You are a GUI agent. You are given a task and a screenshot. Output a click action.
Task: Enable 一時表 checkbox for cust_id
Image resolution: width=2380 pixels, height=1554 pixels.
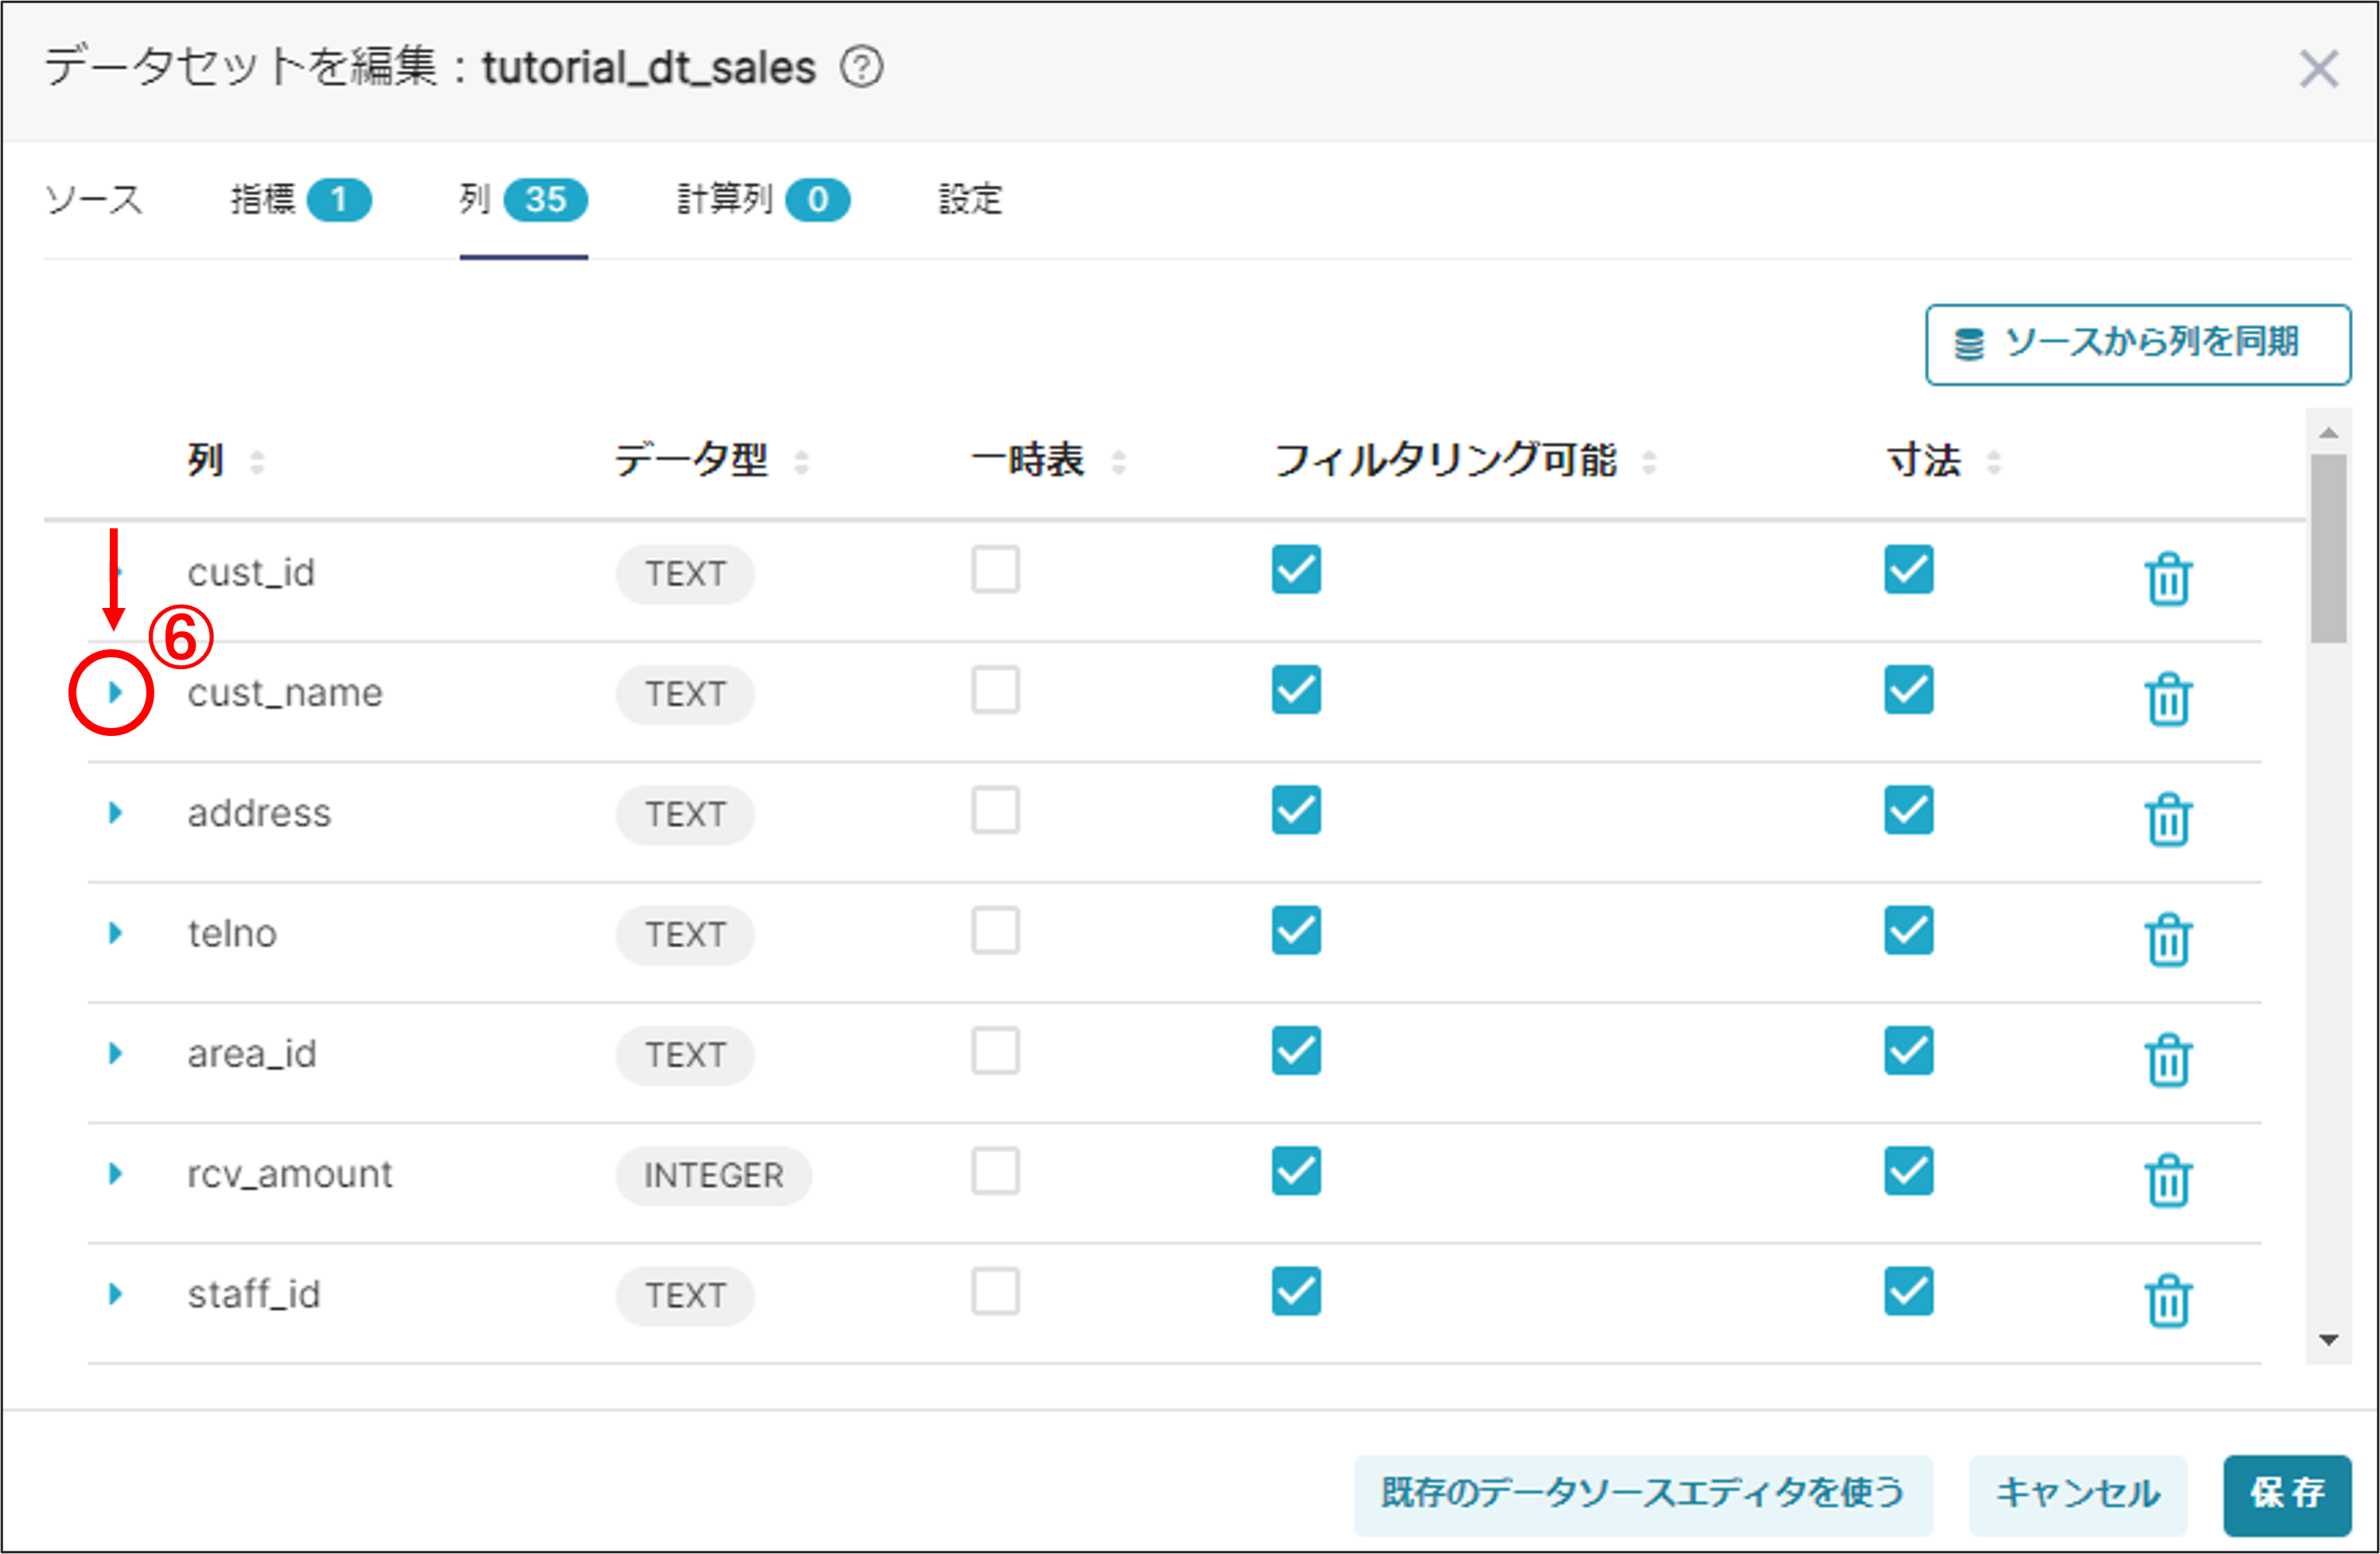[995, 569]
